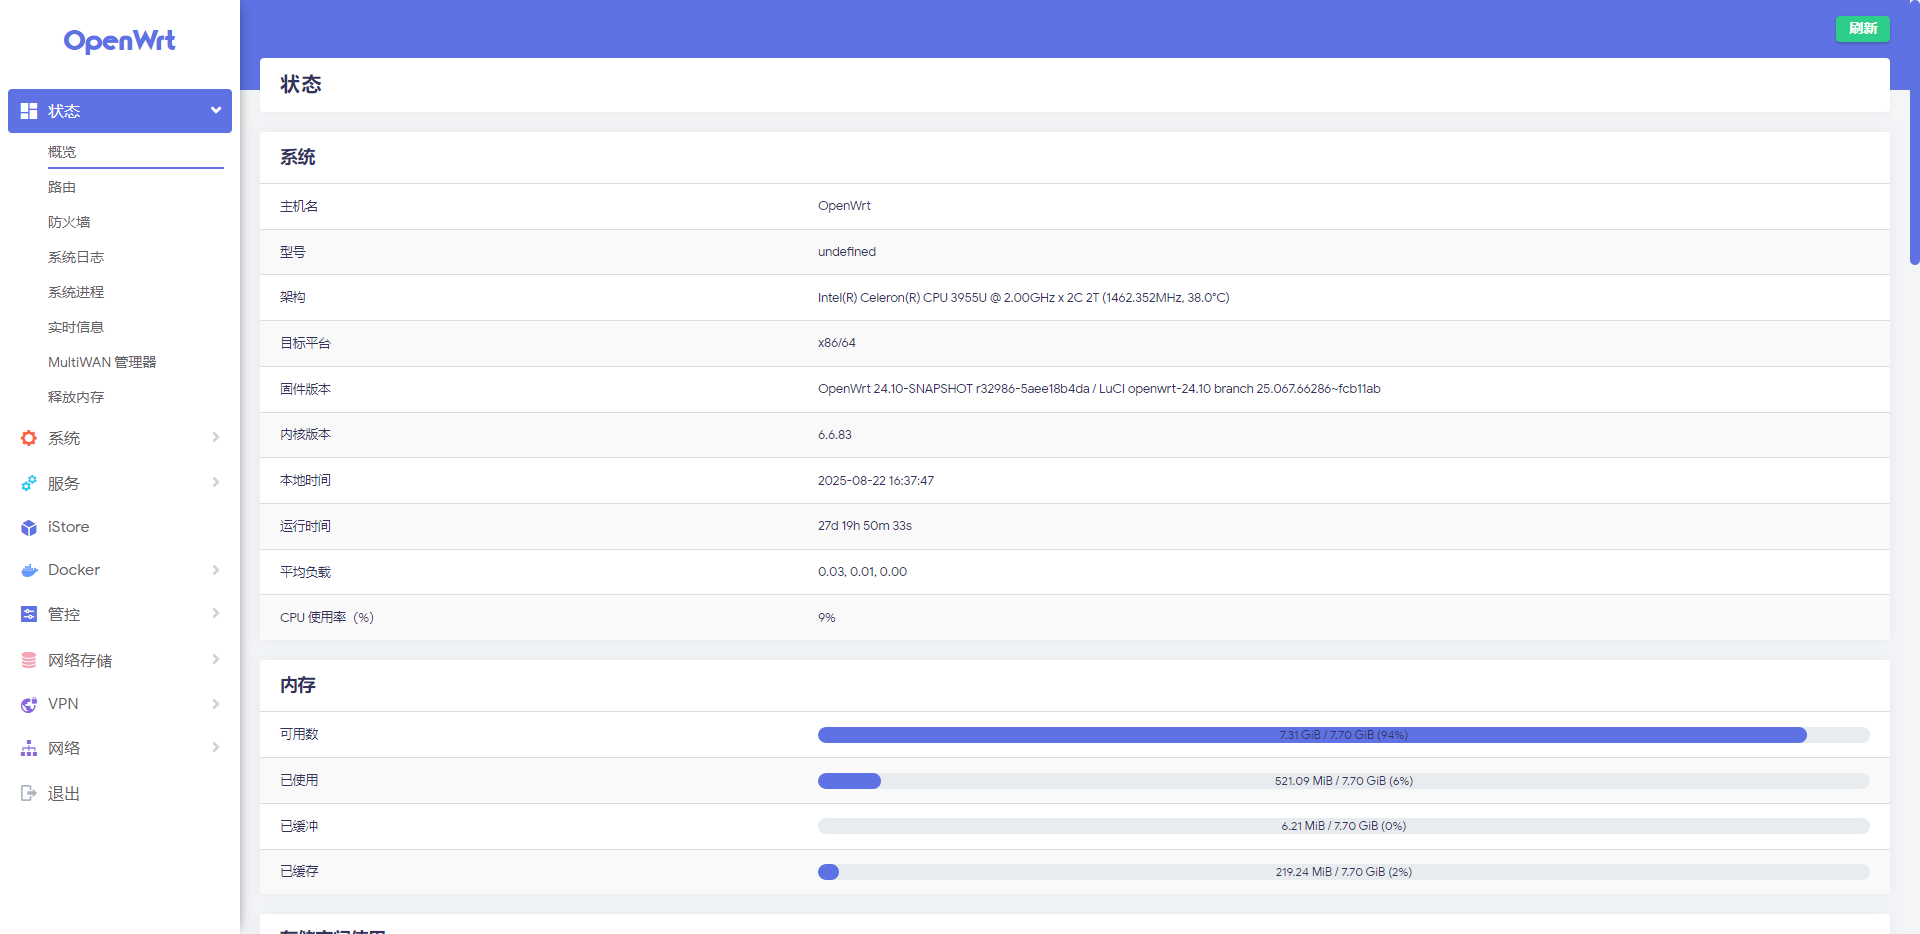Image resolution: width=1920 pixels, height=934 pixels.
Task: Click the VPN icon in sidebar
Action: click(29, 704)
